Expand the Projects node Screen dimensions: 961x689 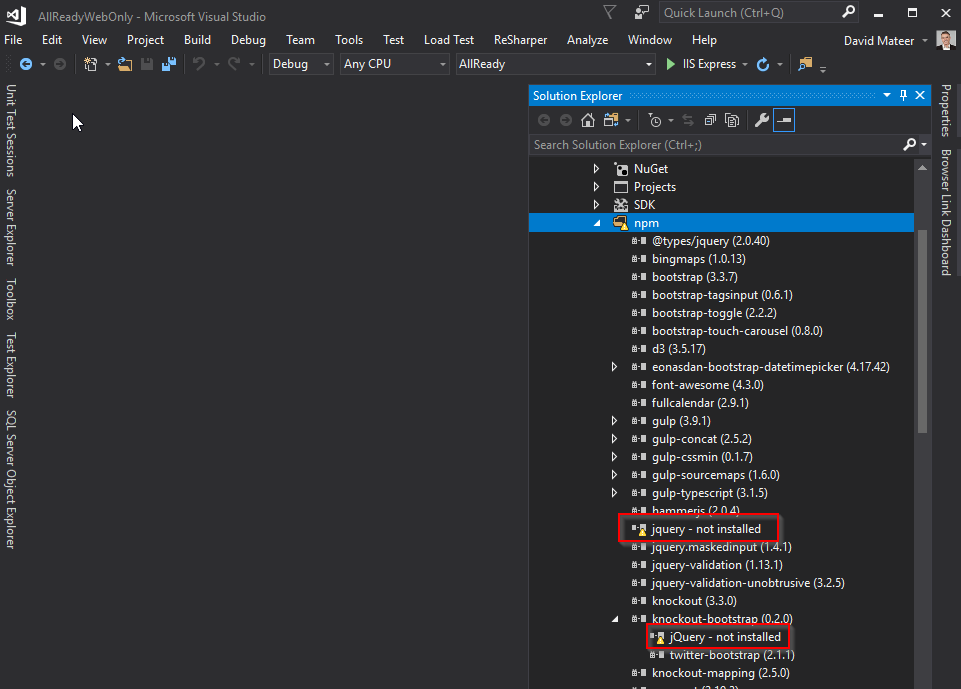[596, 186]
